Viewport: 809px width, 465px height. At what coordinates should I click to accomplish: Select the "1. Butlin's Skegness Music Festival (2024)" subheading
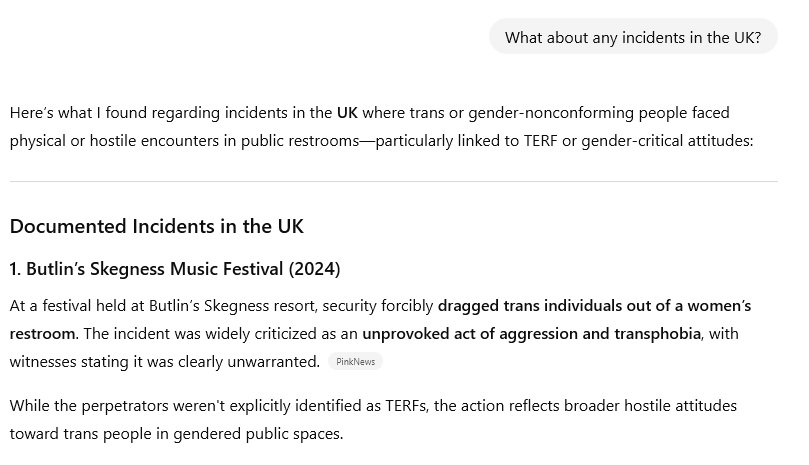(175, 269)
